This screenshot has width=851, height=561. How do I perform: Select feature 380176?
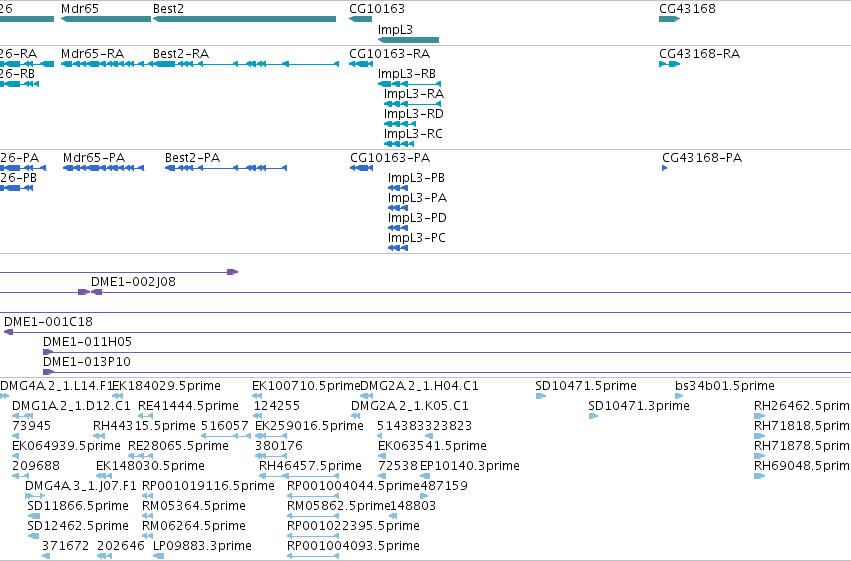(x=278, y=446)
